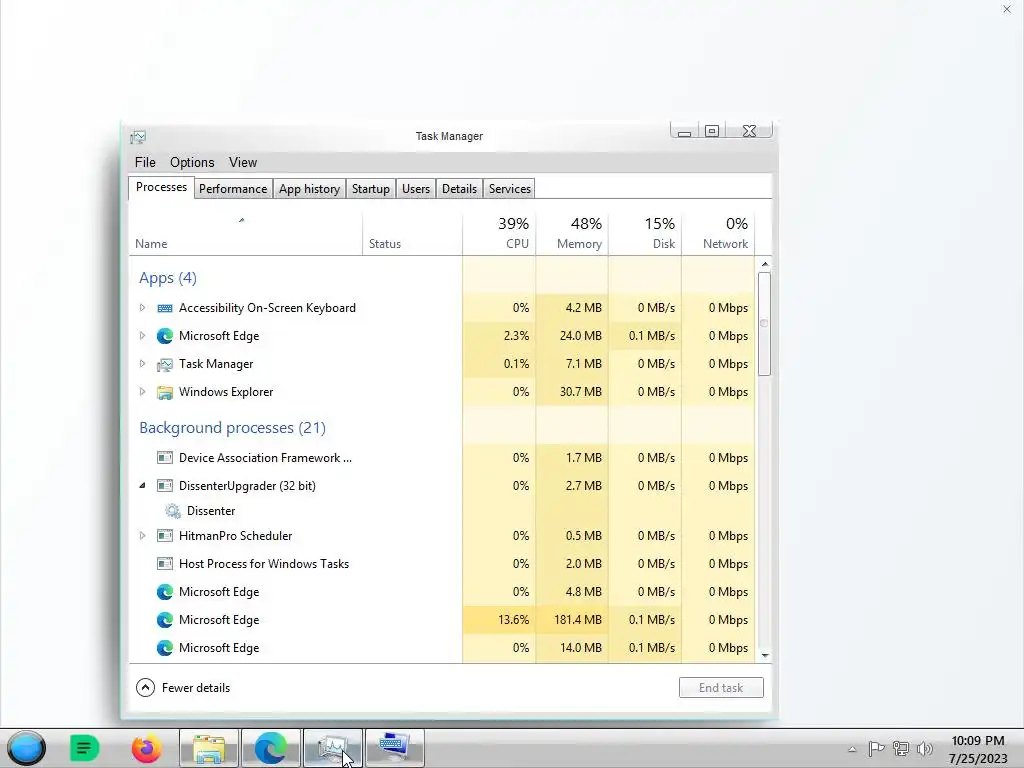Click the HitmanPro Scheduler process icon

pos(165,536)
